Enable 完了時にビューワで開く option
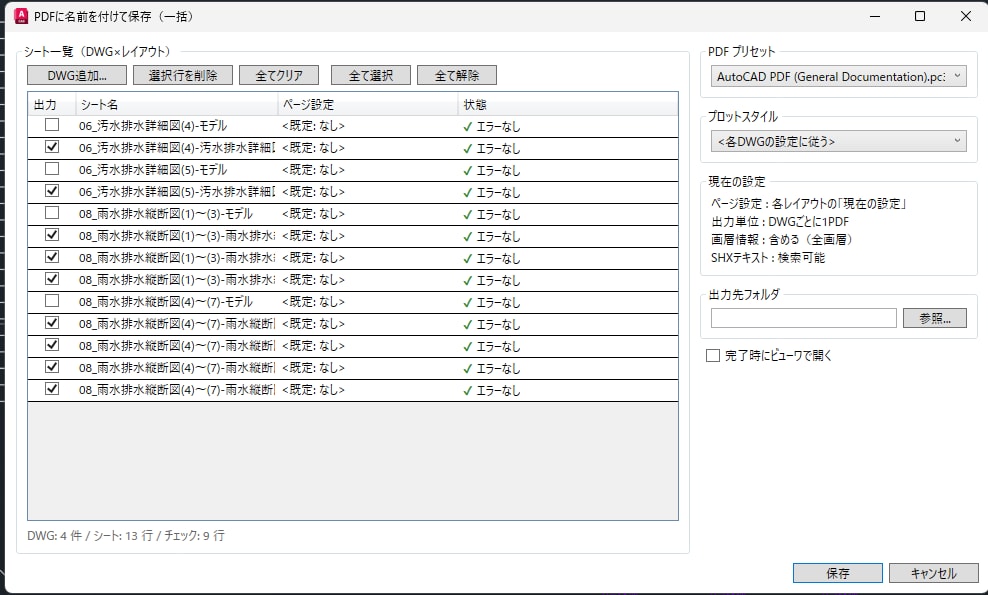This screenshot has width=988, height=595. click(x=713, y=355)
